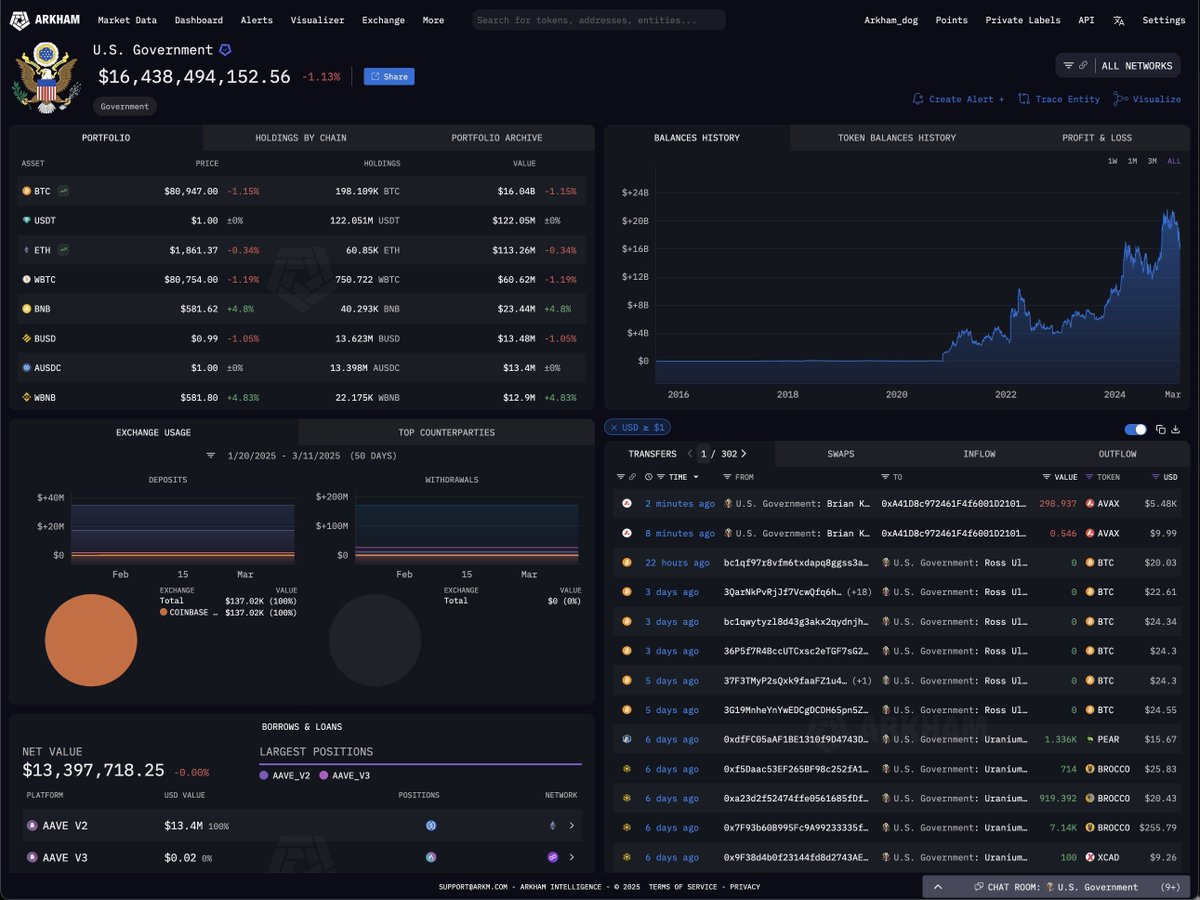
Task: Open the Profit & Loss tab
Action: click(1097, 138)
